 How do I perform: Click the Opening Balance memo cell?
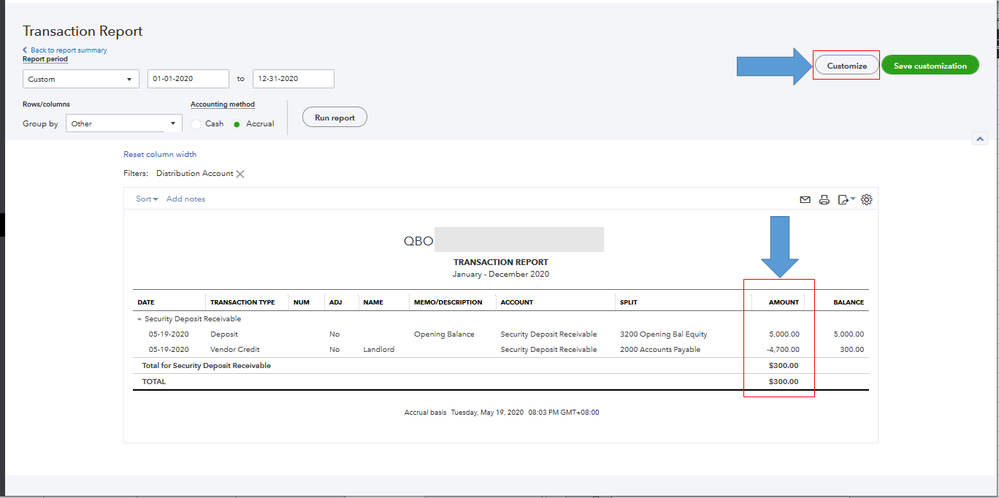pos(444,334)
